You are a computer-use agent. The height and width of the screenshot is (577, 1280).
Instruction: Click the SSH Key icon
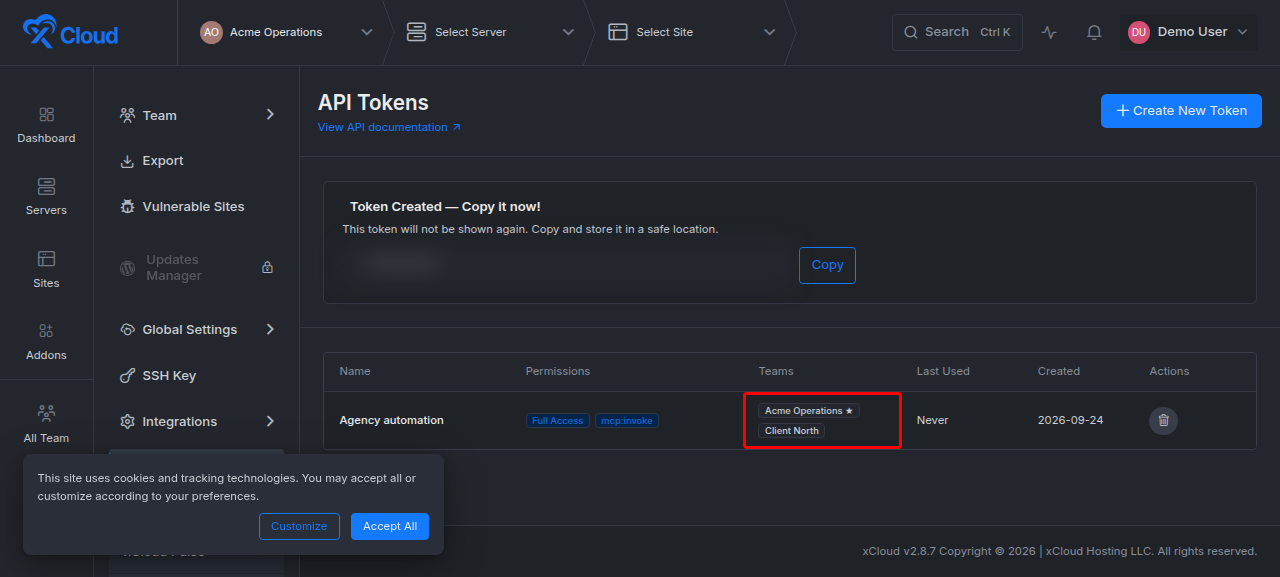pyautogui.click(x=127, y=376)
